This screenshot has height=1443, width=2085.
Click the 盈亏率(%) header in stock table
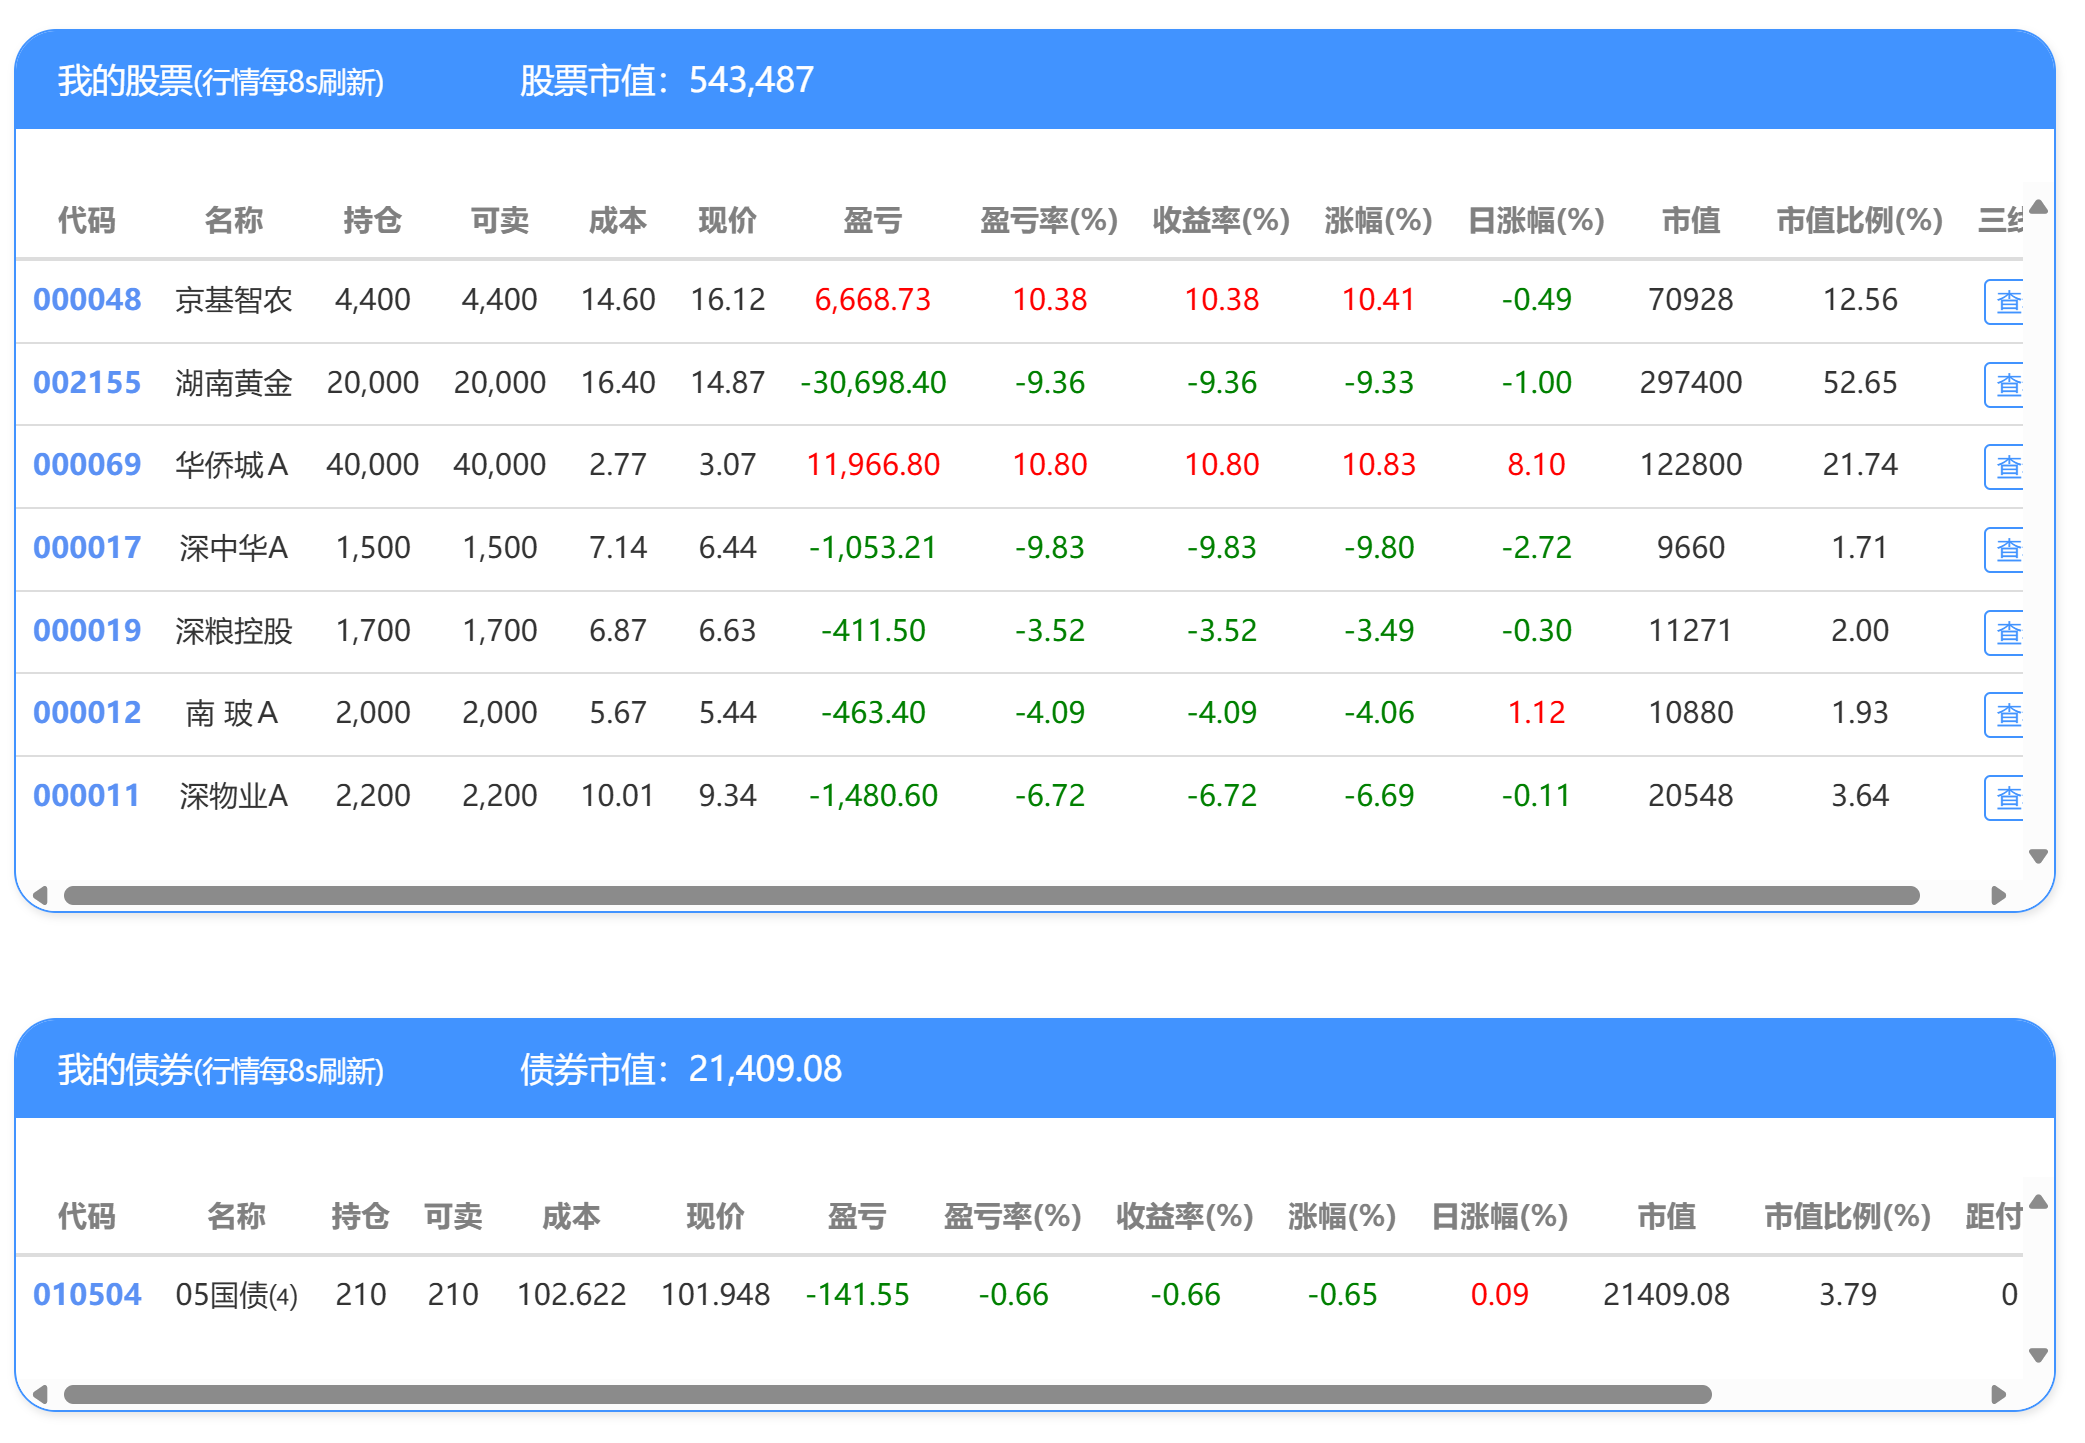[1048, 220]
